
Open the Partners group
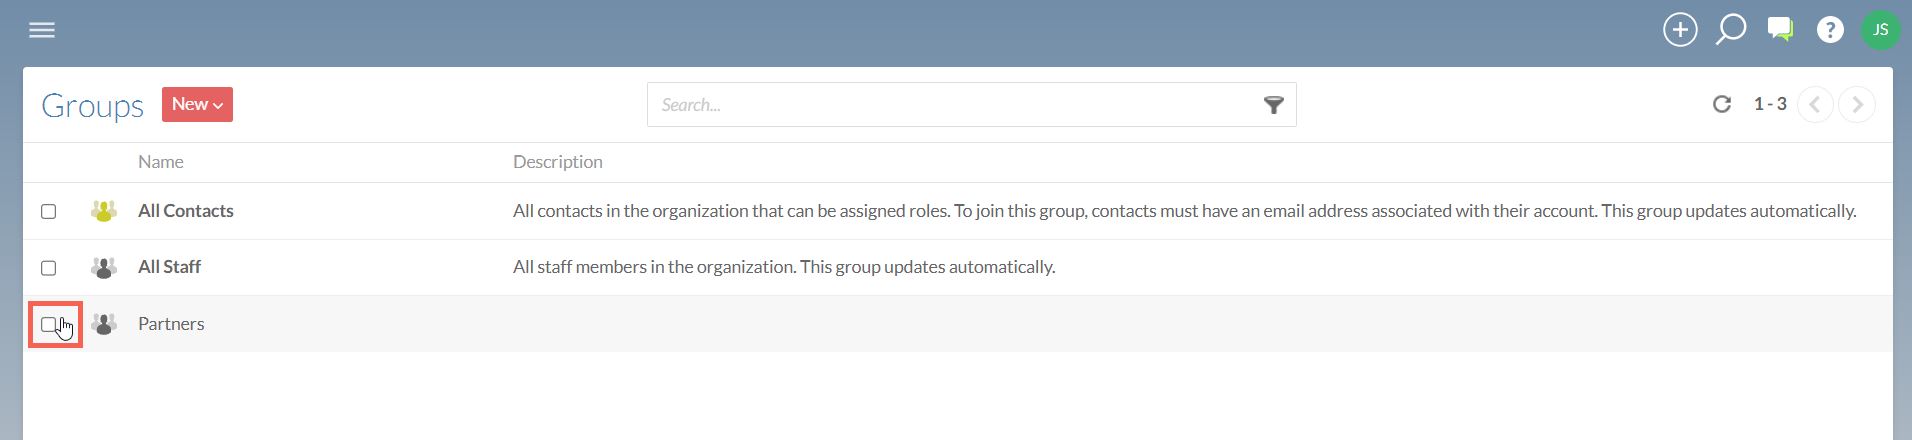click(x=171, y=324)
